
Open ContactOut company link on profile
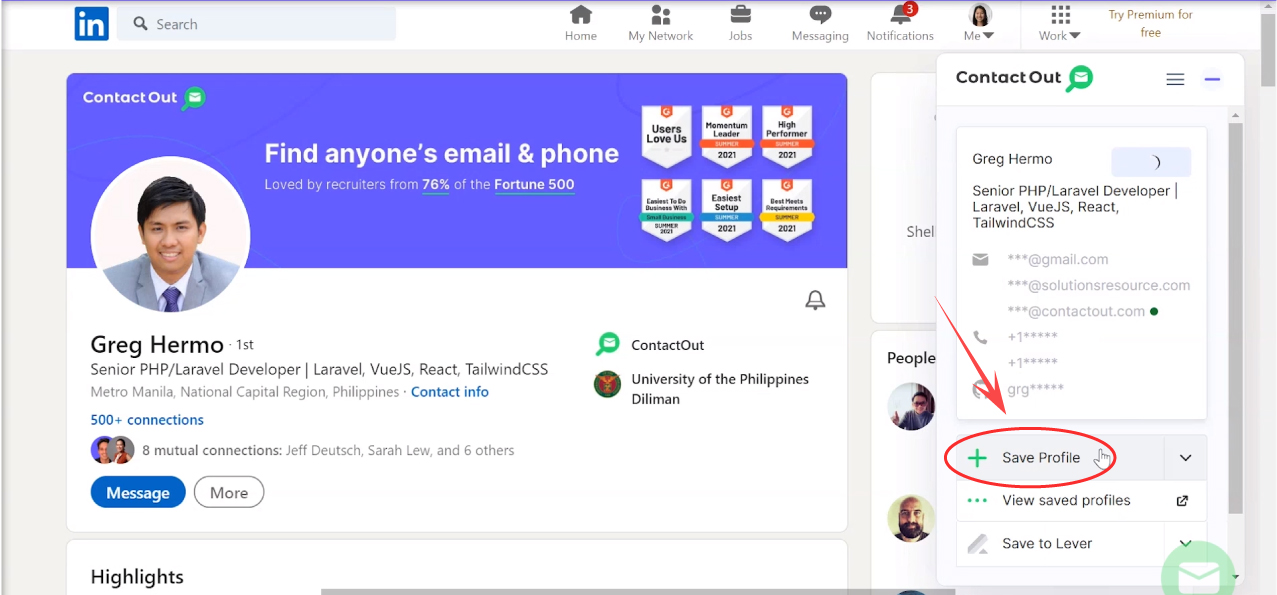667,345
